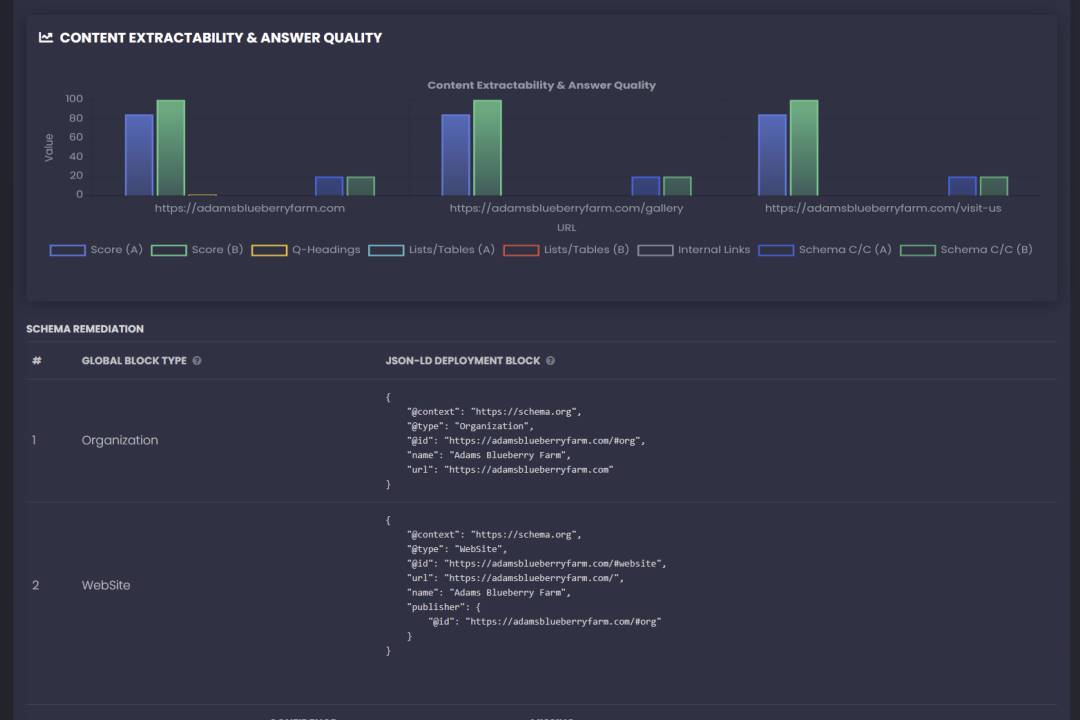
Task: Click green Schema C/C bar for visit-us page
Action: 994,186
